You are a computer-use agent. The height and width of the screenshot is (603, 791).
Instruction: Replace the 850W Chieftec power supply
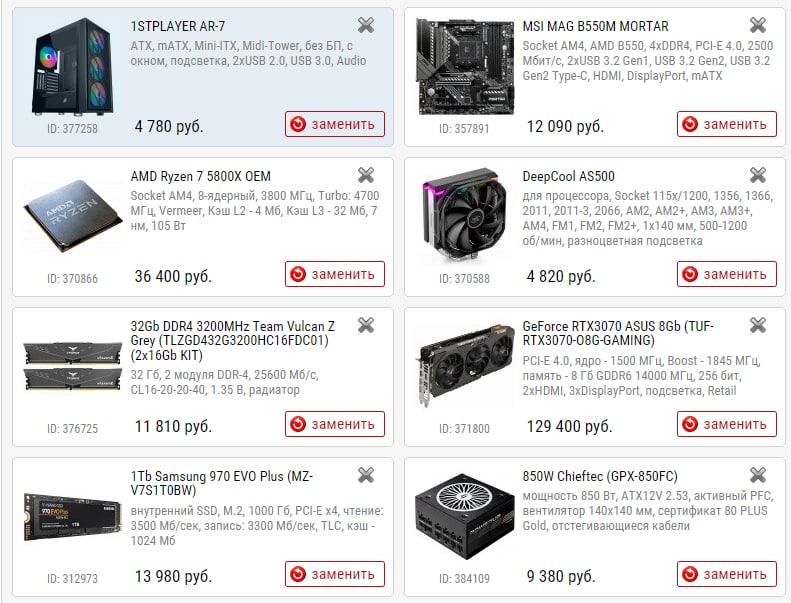(726, 574)
